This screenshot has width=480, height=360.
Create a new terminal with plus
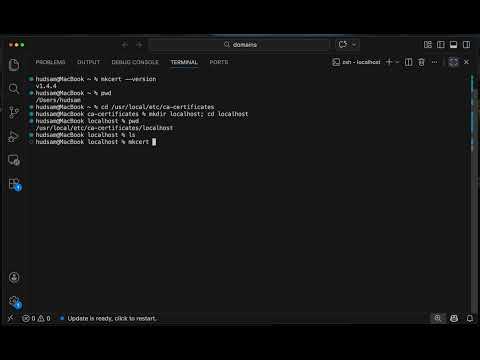click(x=389, y=62)
